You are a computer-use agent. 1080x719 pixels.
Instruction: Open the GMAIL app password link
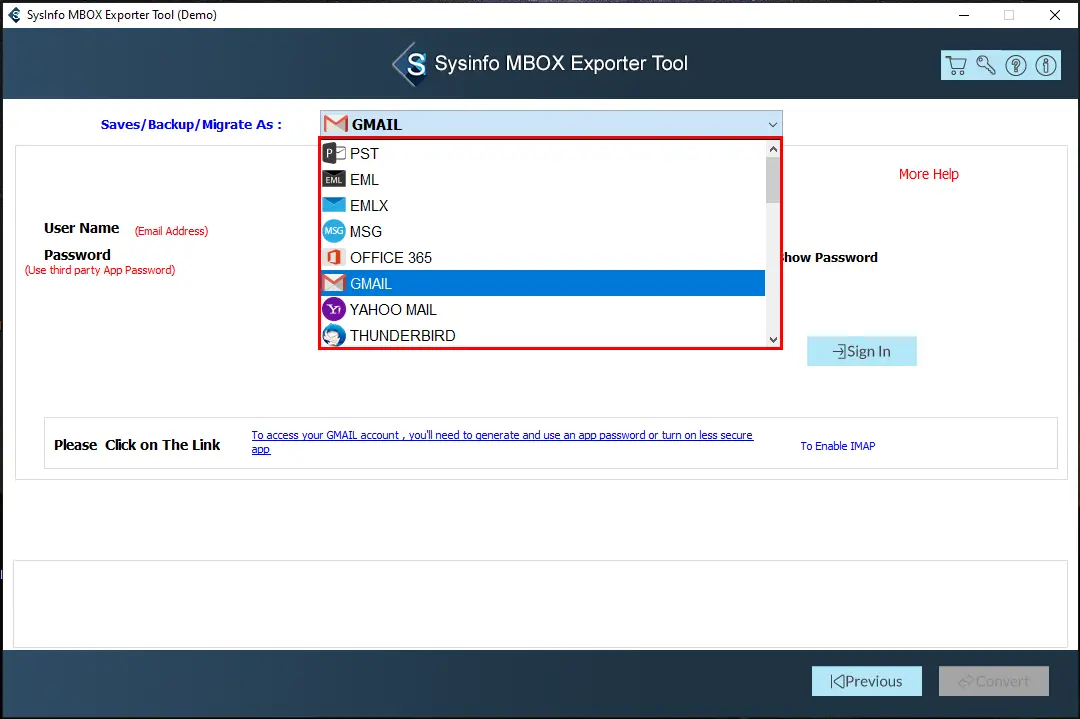tap(502, 442)
